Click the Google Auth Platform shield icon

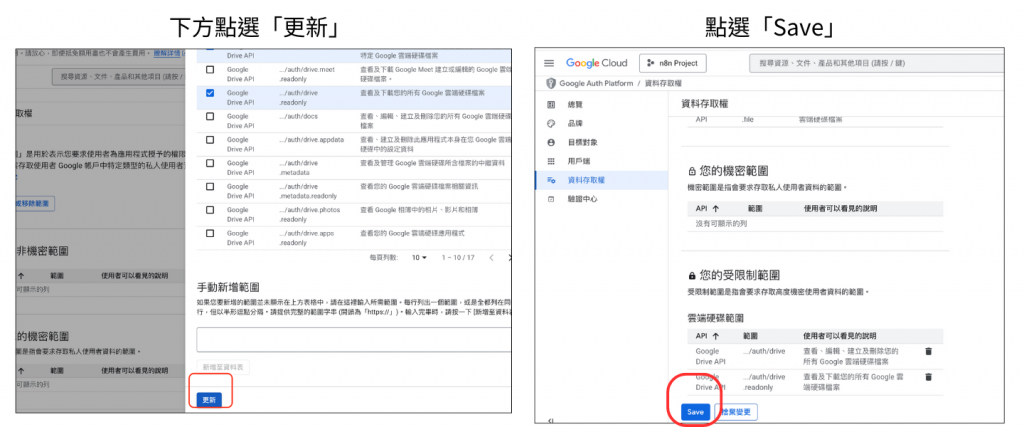551,84
